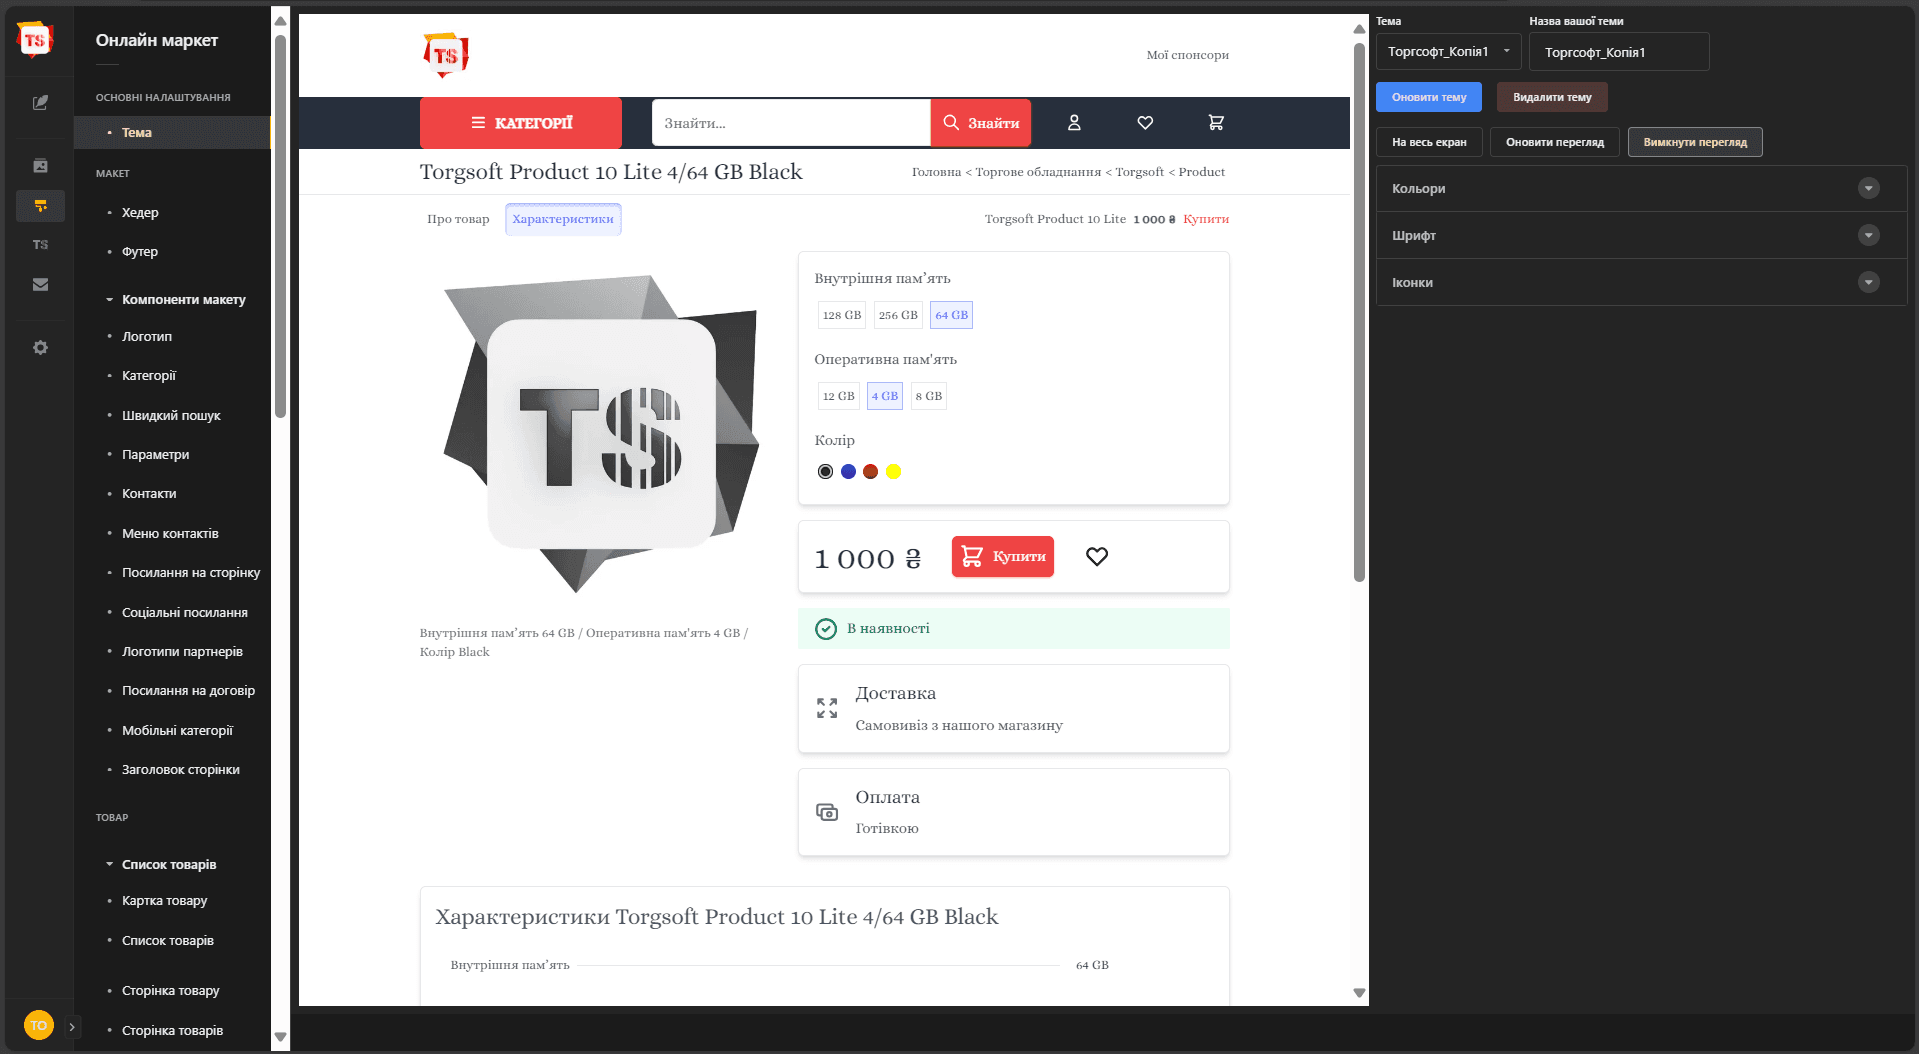Expand the Шрифт section
This screenshot has height=1054, width=1919.
pyautogui.click(x=1641, y=236)
